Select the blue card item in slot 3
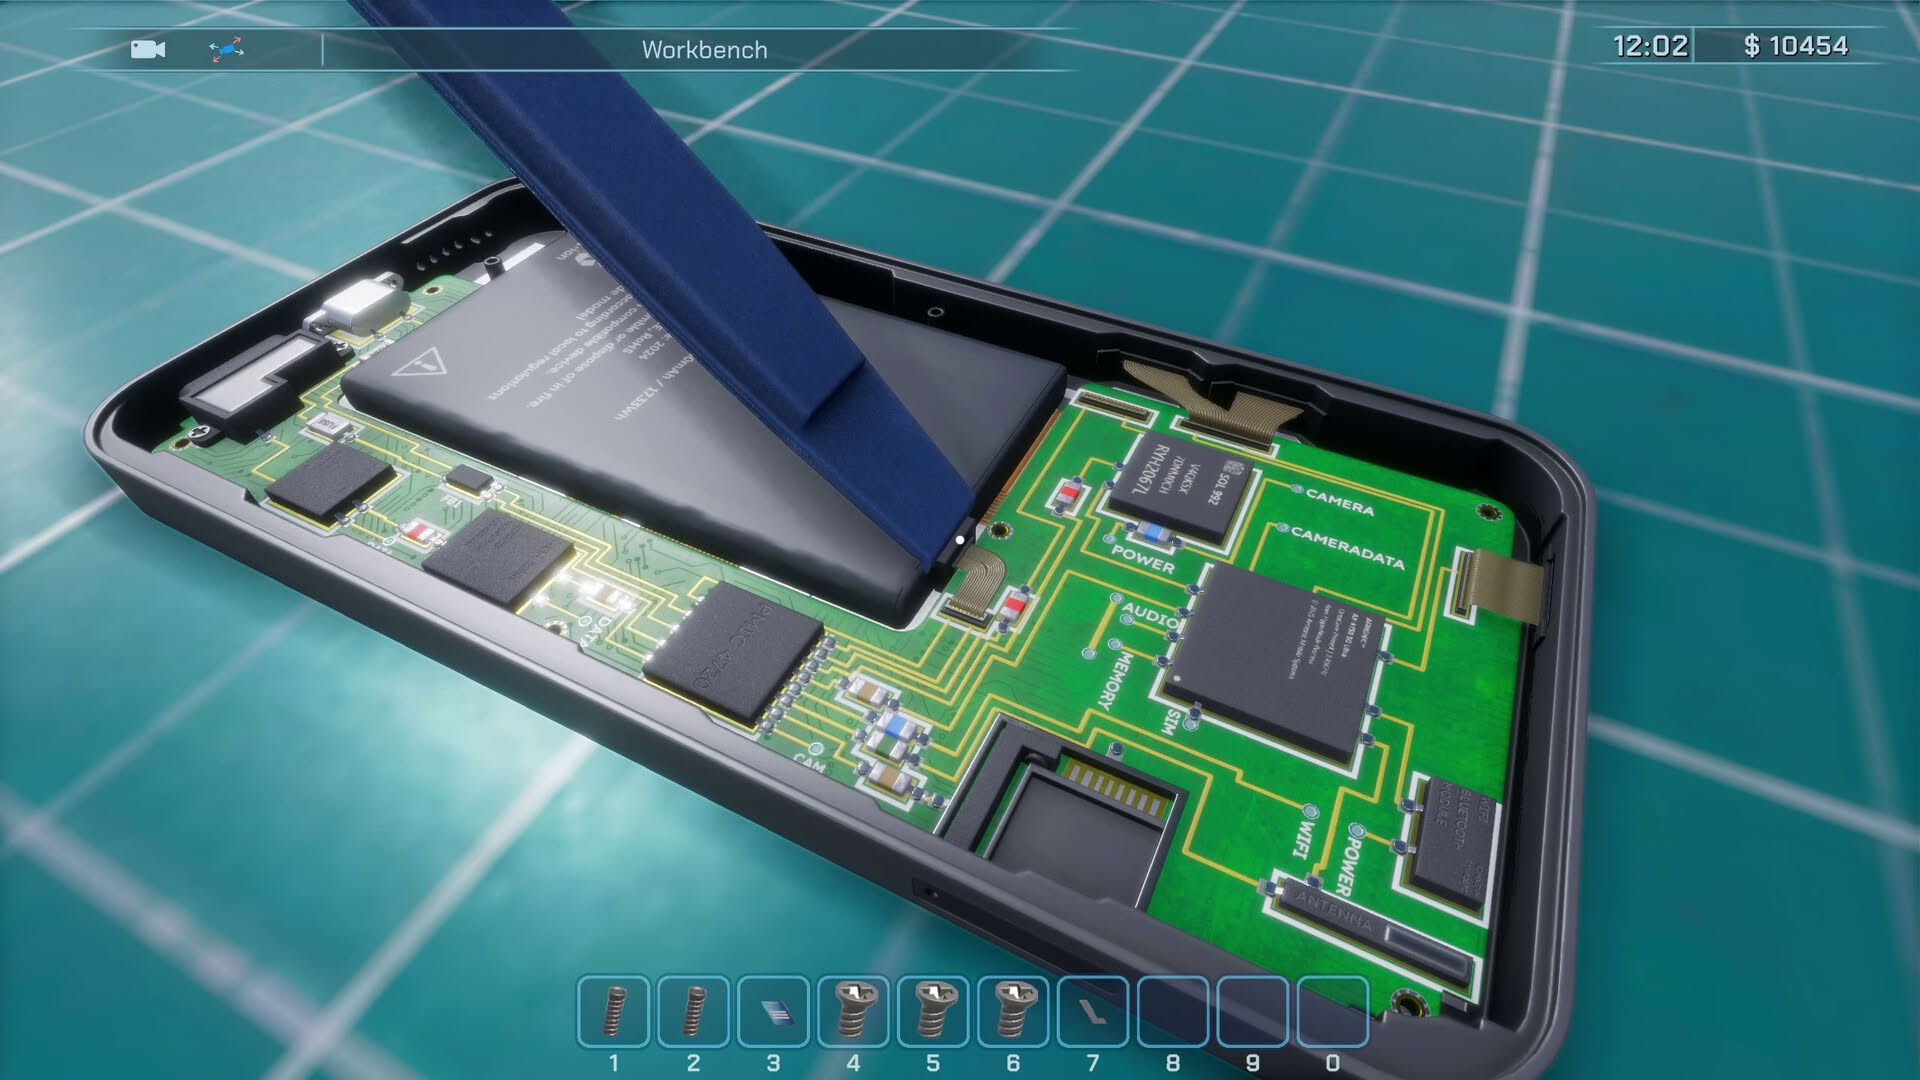Image resolution: width=1920 pixels, height=1080 pixels. (x=773, y=1012)
